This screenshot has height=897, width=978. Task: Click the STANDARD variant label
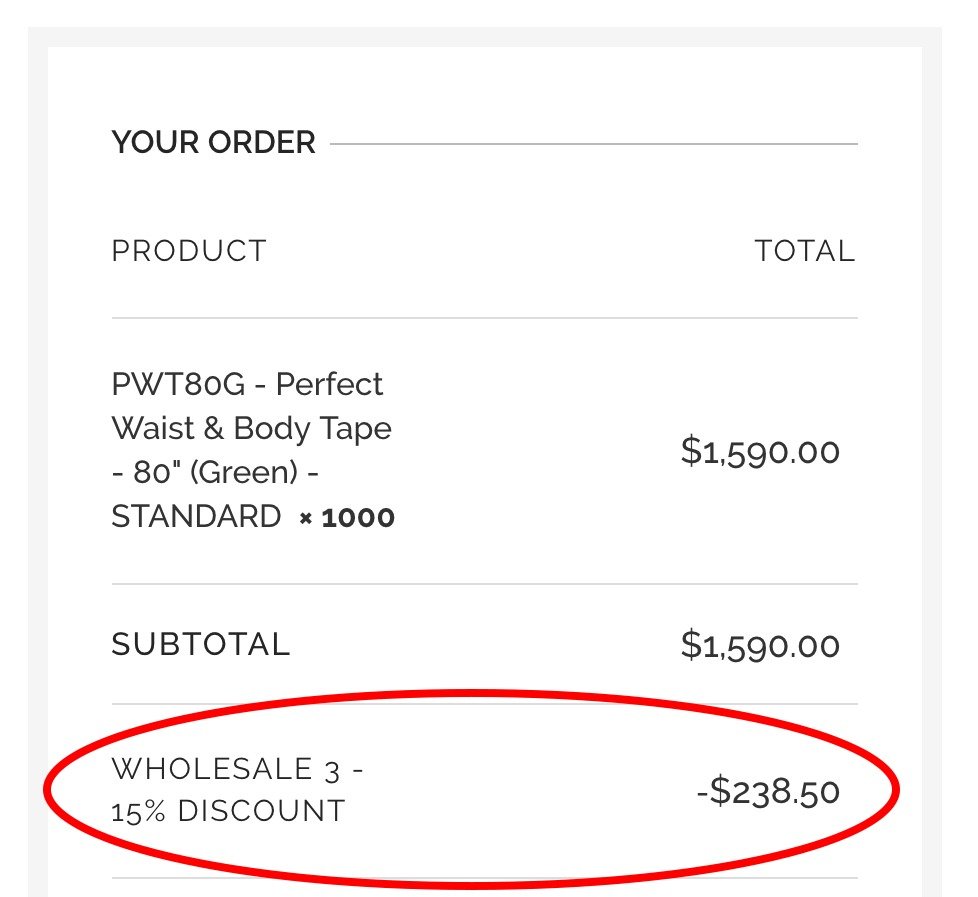pyautogui.click(x=196, y=516)
